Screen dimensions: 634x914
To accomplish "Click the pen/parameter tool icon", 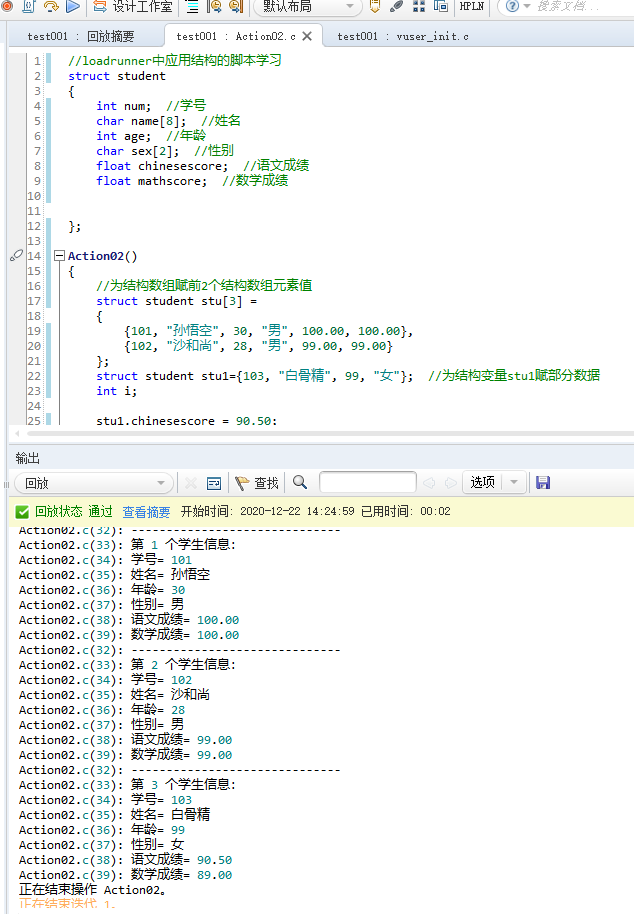I will [x=396, y=6].
